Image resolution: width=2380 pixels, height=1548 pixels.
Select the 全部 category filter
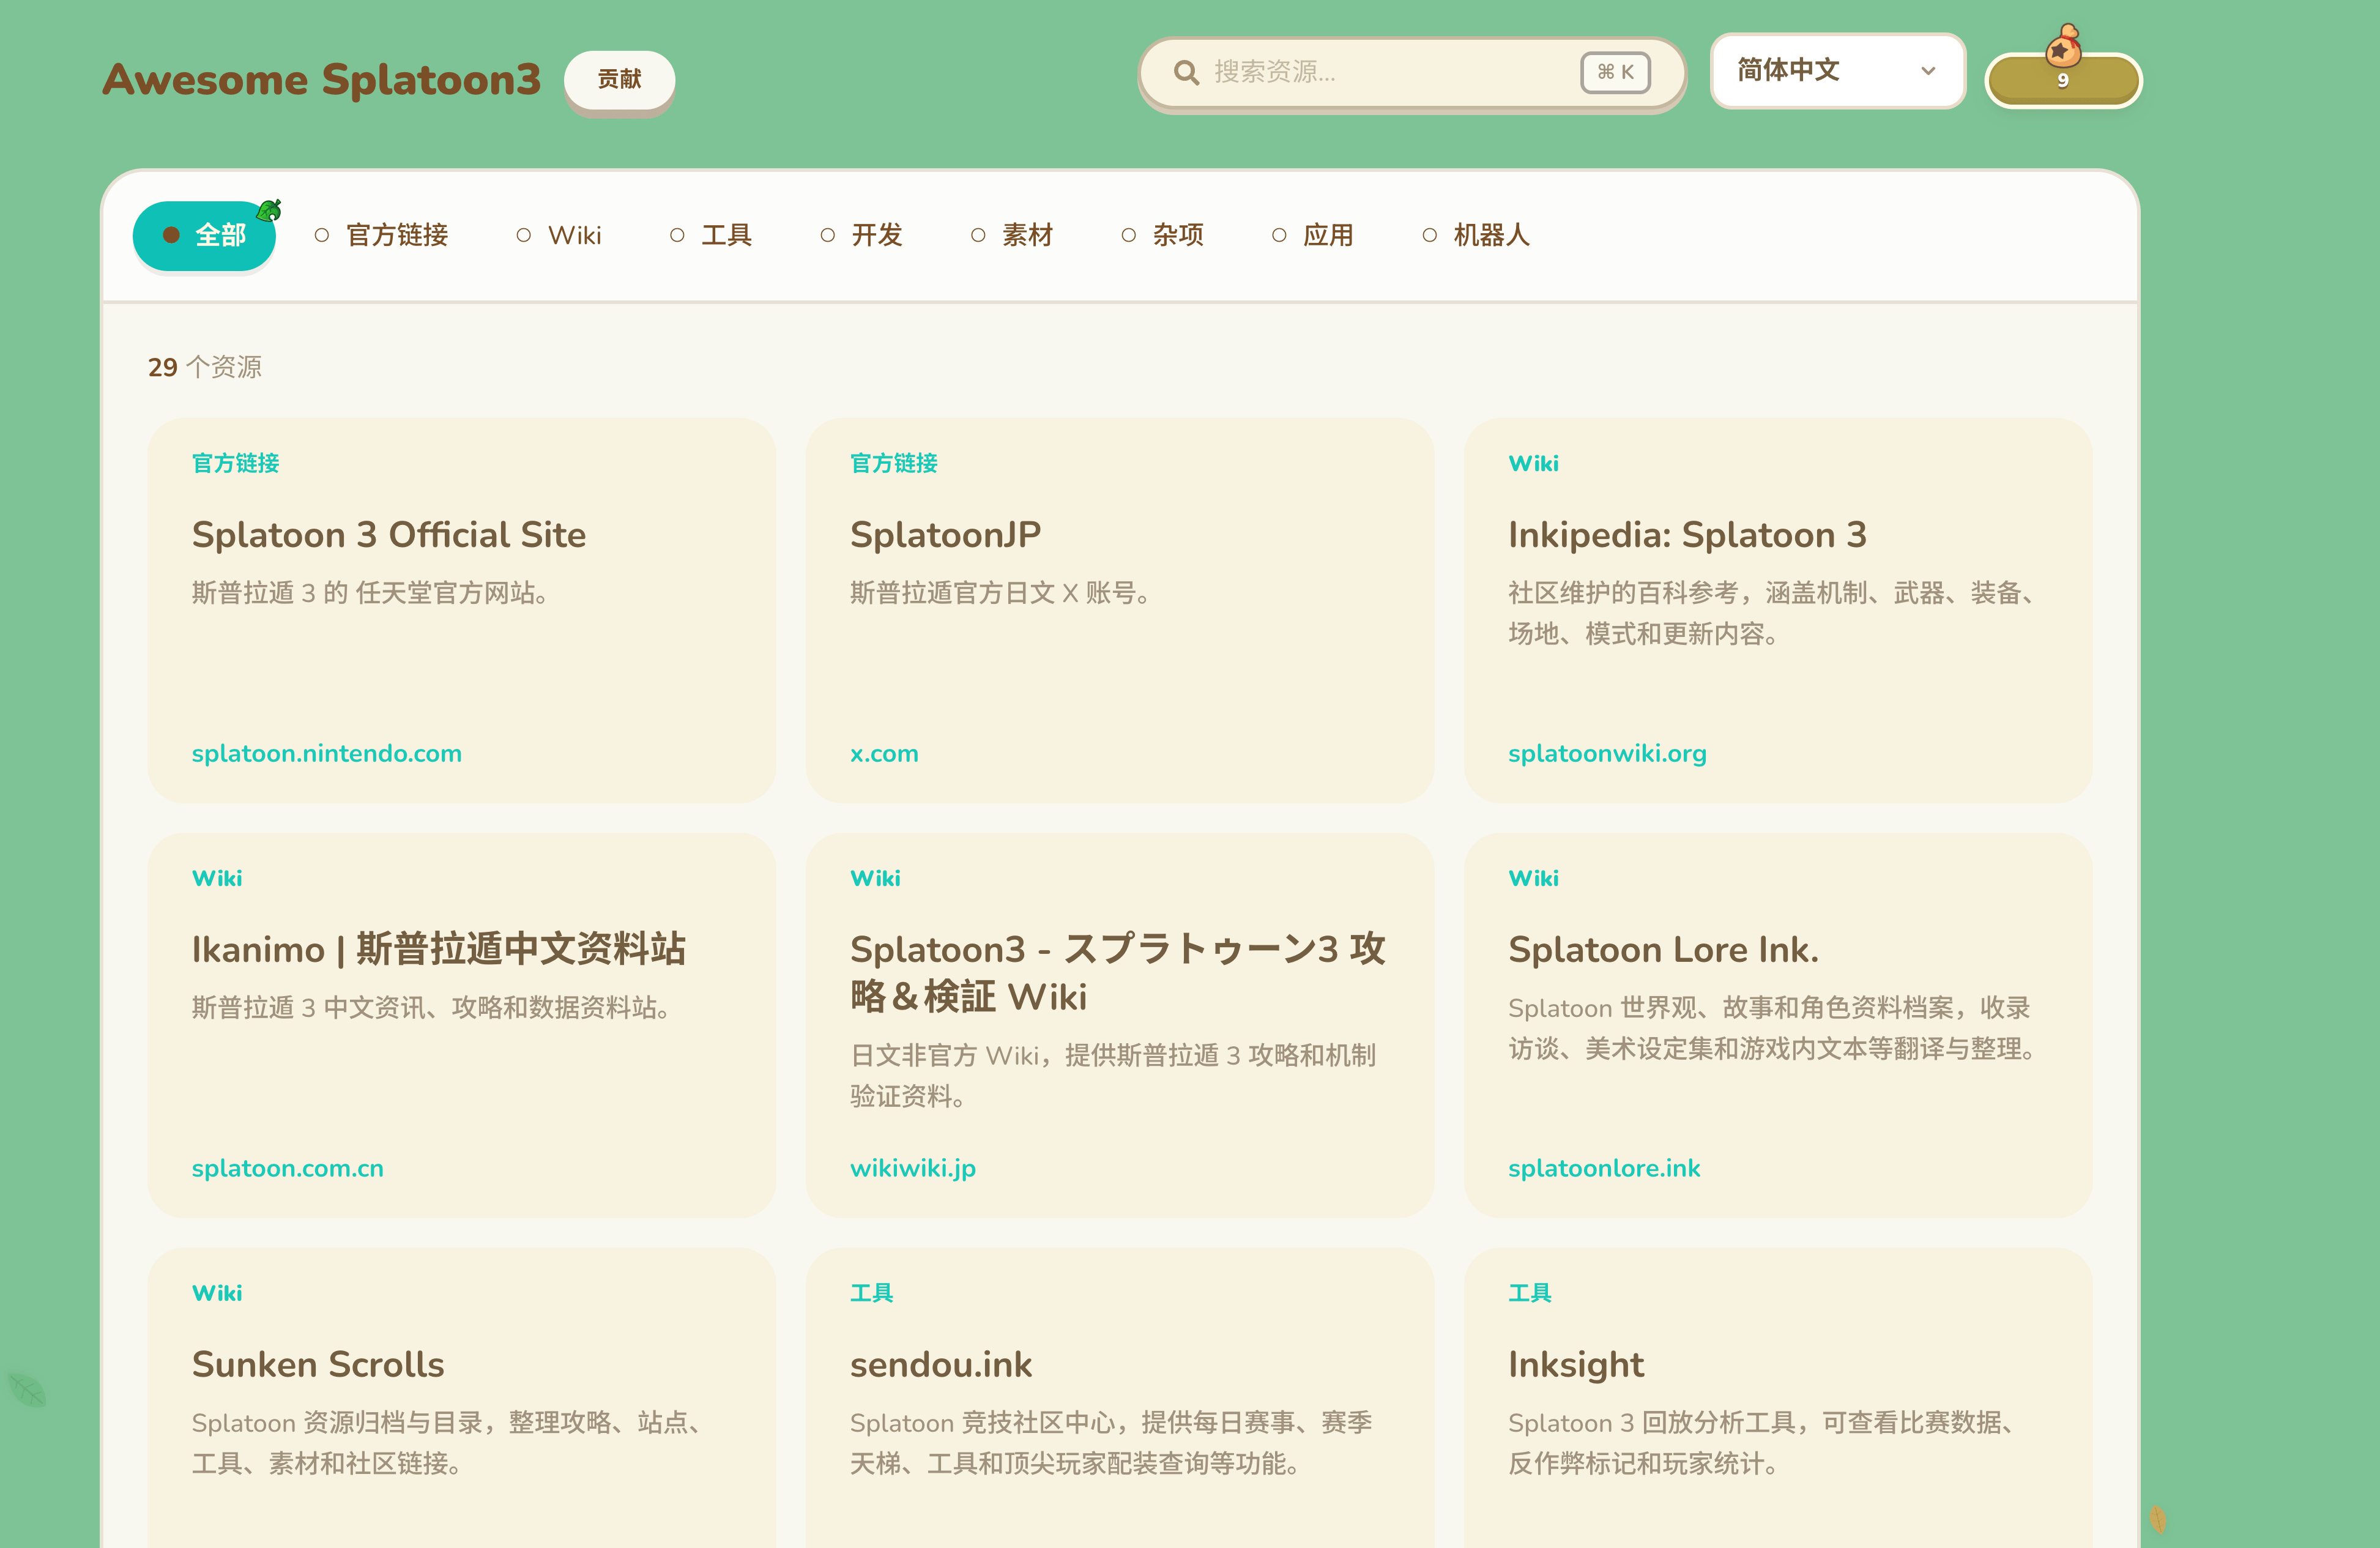204,235
